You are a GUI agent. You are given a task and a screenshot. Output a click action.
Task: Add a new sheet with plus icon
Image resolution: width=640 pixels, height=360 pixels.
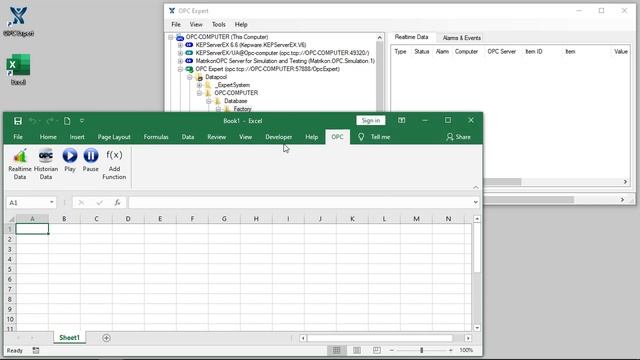tap(107, 338)
